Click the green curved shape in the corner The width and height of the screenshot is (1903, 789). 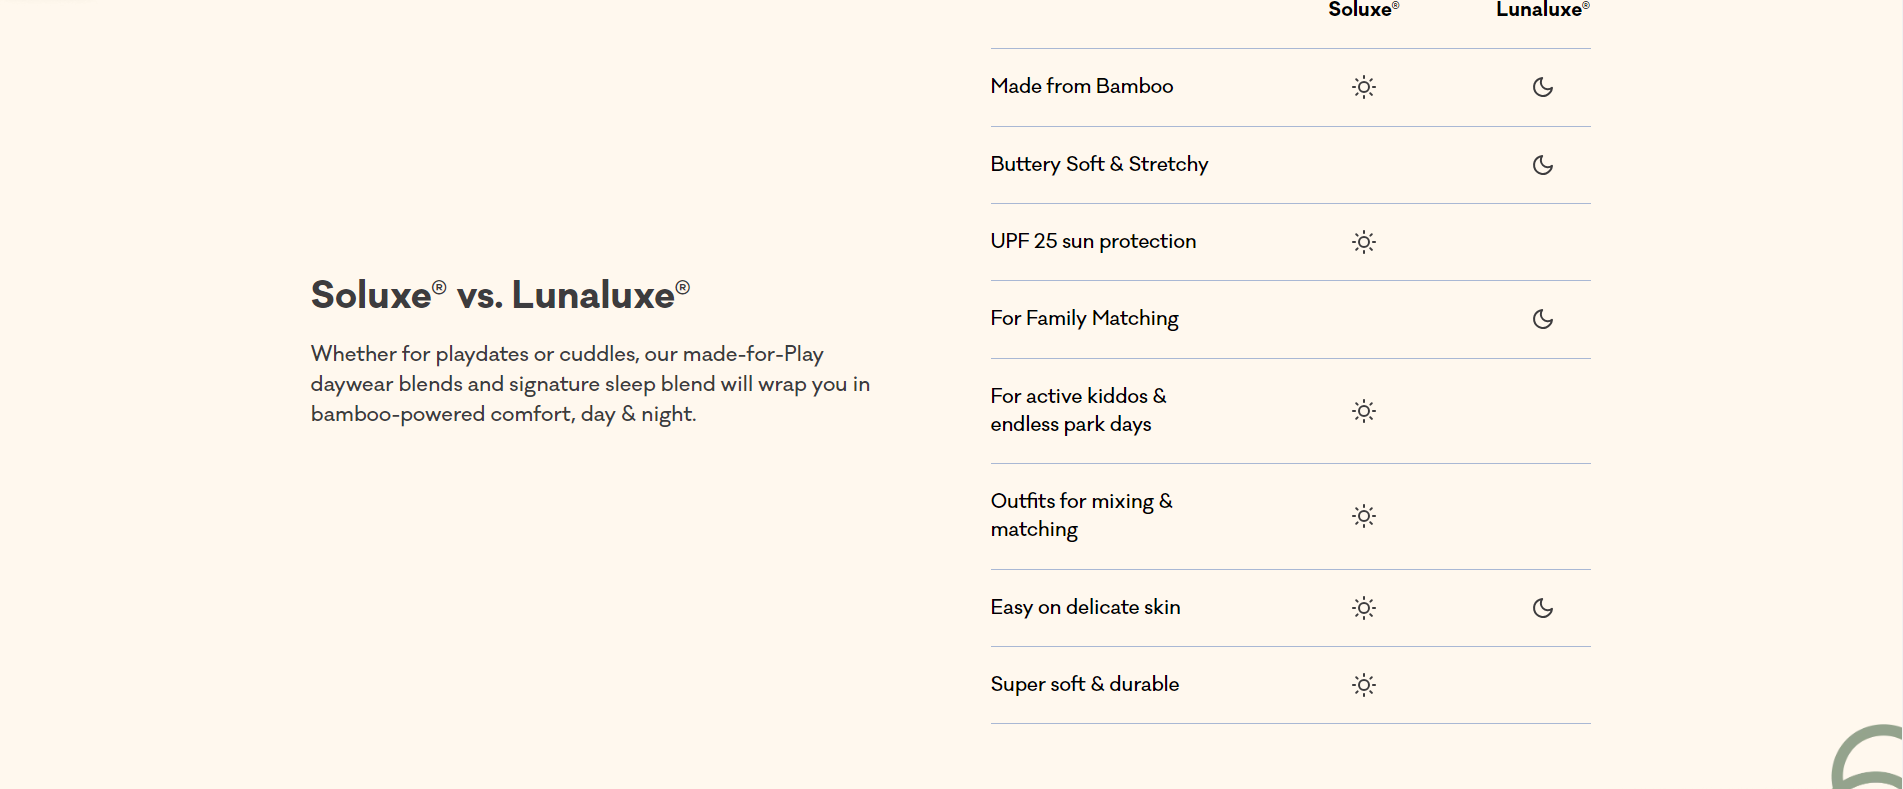[x=1860, y=758]
